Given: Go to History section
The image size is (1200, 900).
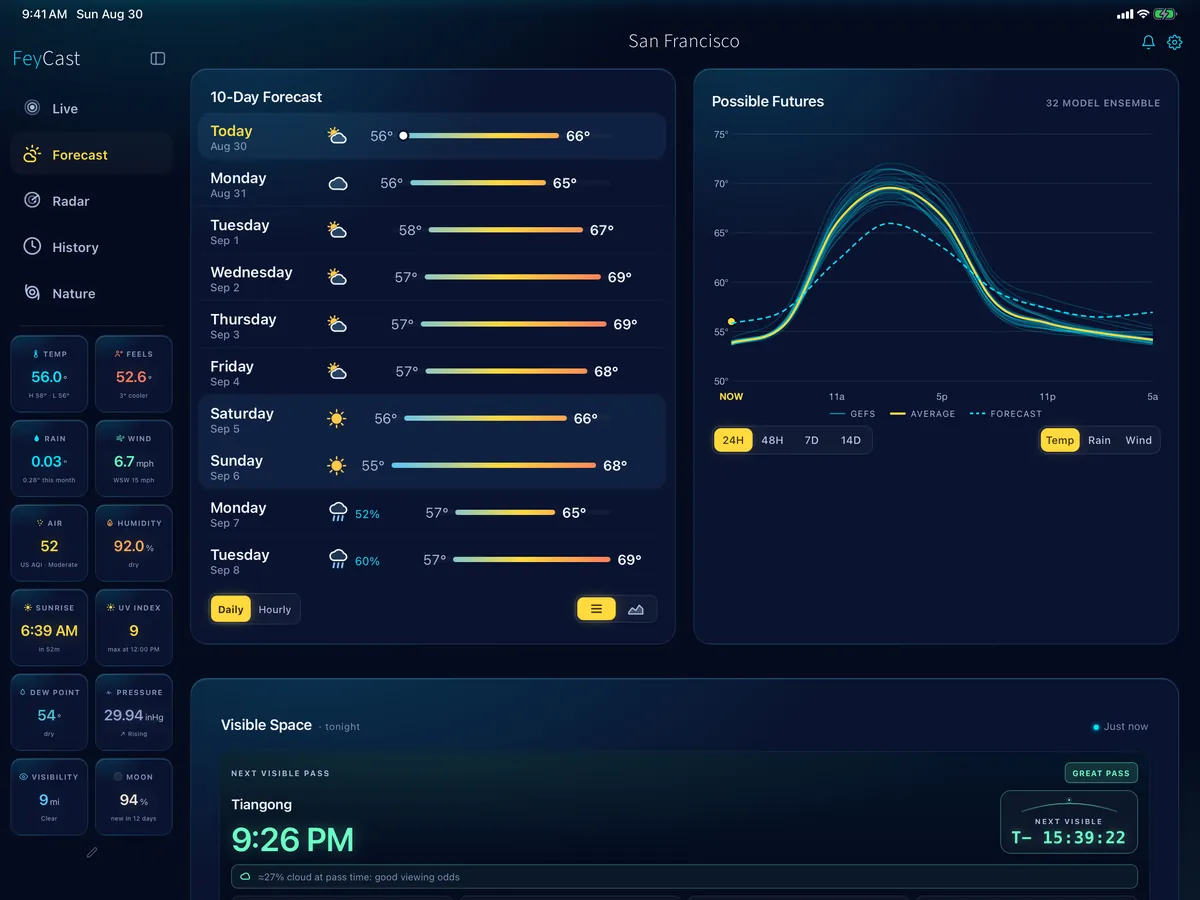Looking at the screenshot, I should 92,246.
